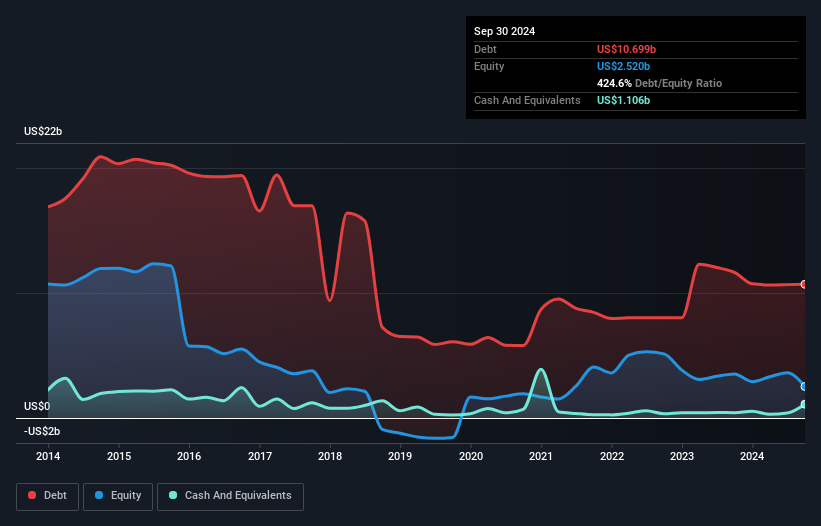Screen dimensions: 821x526
Task: Toggle the Debt legend series
Action: 48,496
